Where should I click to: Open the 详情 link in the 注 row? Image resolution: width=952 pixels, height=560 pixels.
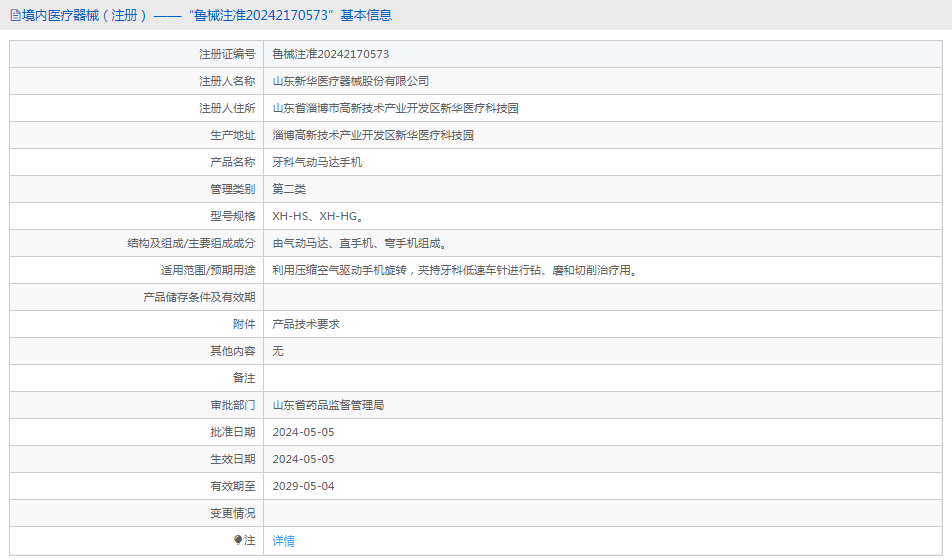point(284,541)
